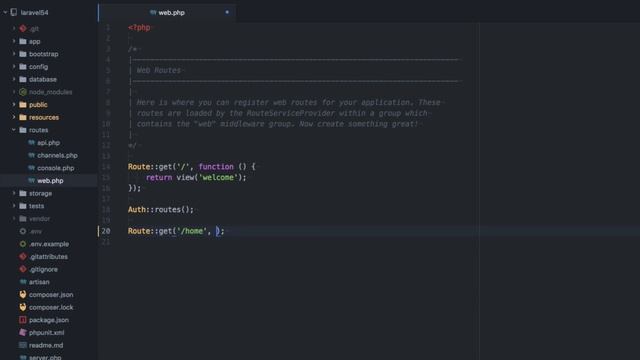Click the 'welcome' string in code
This screenshot has height=360, width=640.
pos(218,177)
